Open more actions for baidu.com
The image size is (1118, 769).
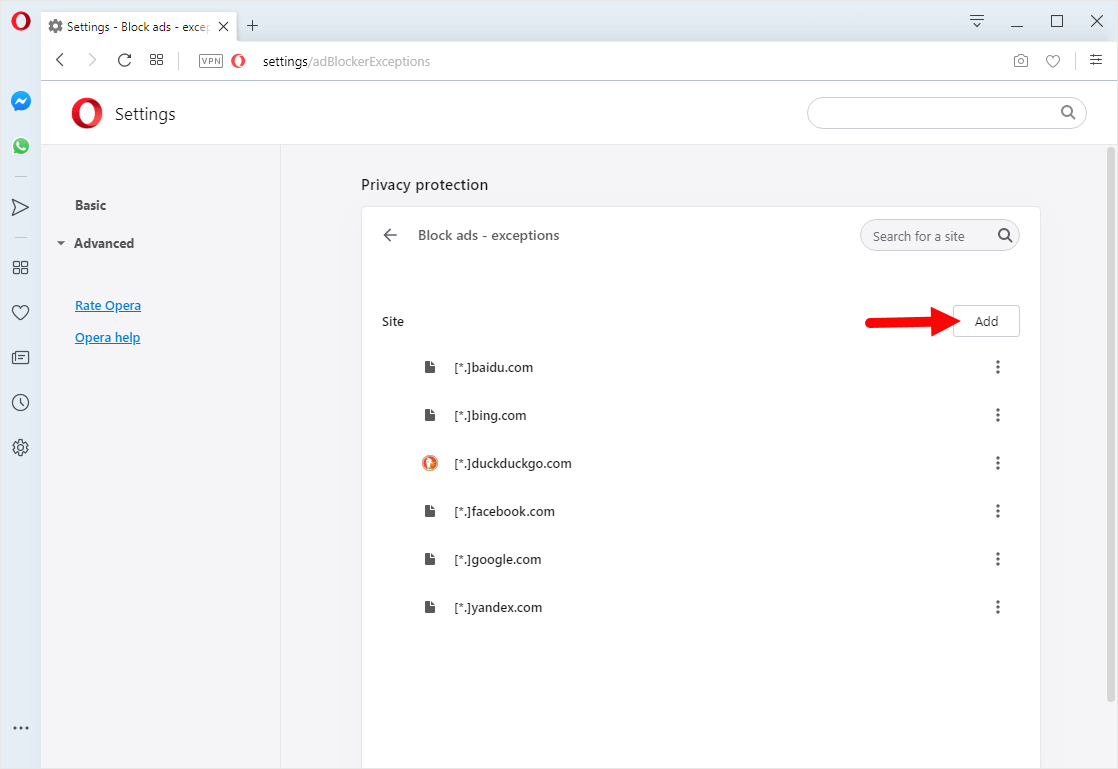[x=998, y=367]
